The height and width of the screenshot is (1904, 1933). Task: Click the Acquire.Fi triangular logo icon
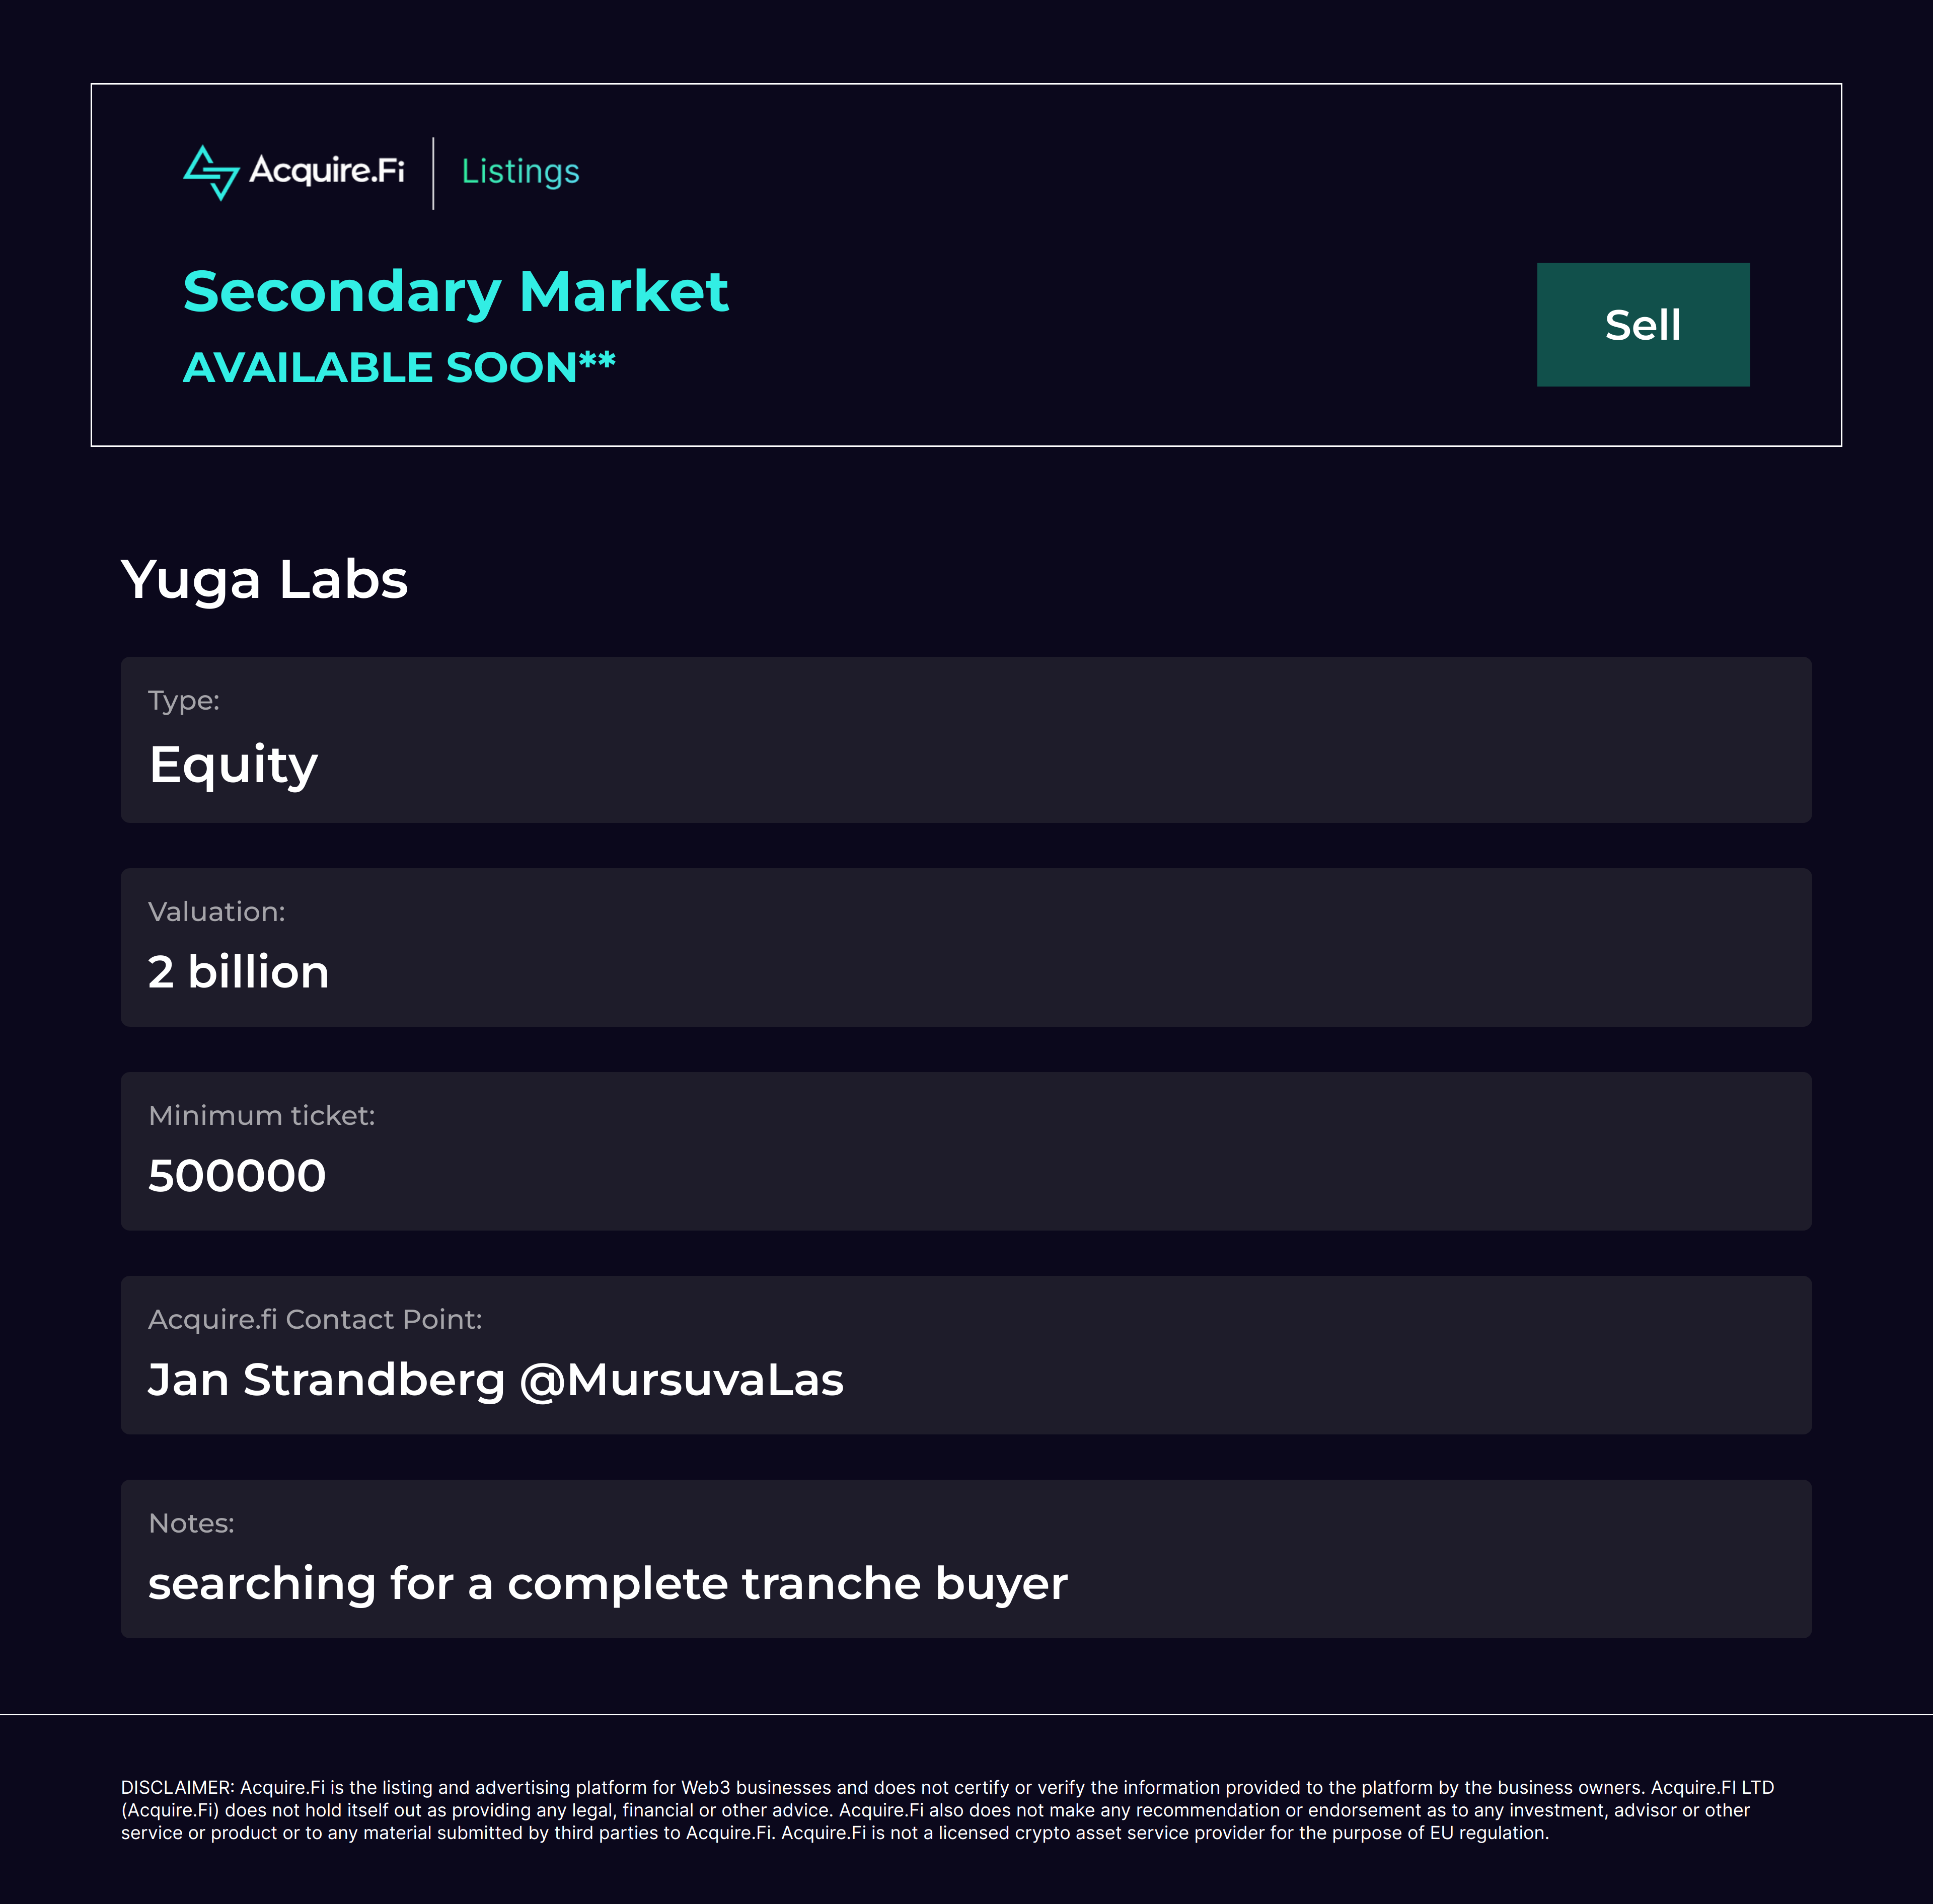[211, 172]
